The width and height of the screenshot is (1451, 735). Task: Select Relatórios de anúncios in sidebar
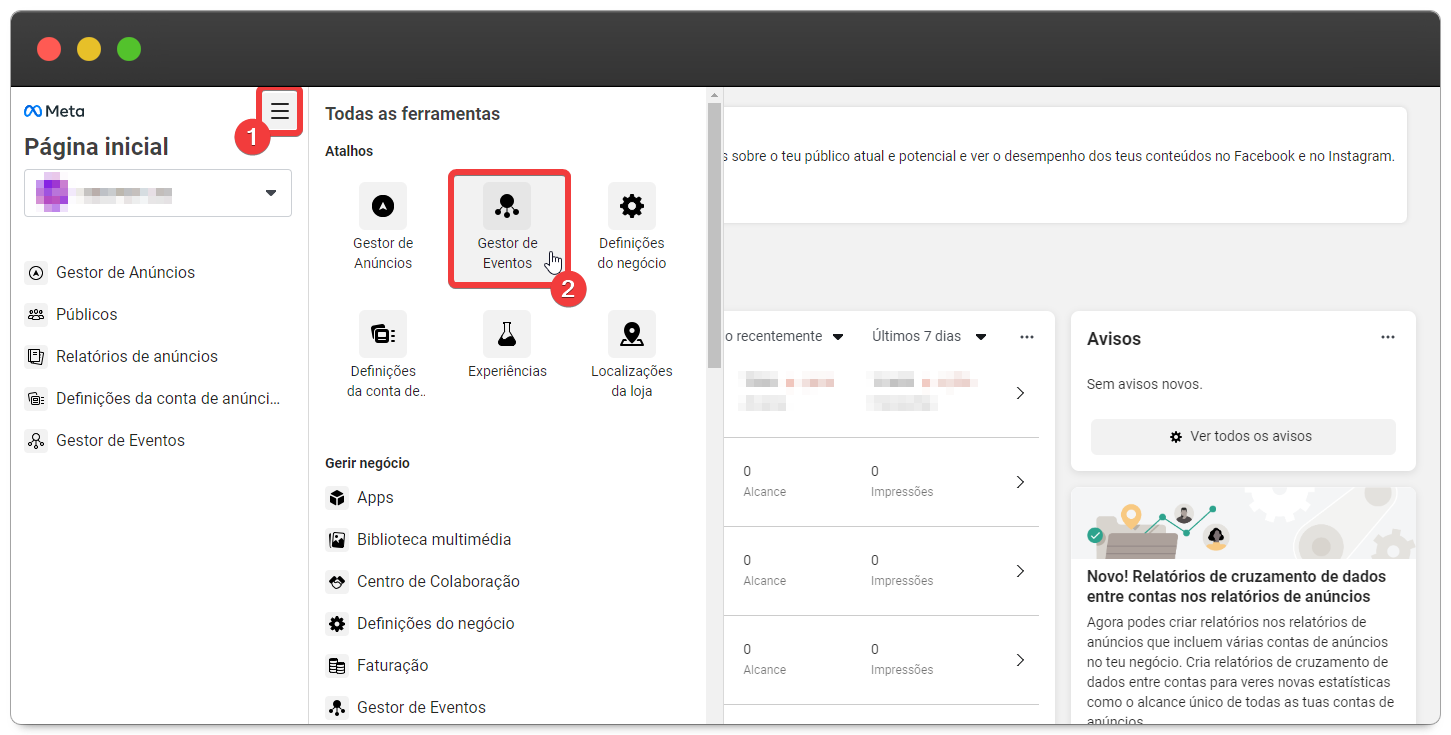136,356
